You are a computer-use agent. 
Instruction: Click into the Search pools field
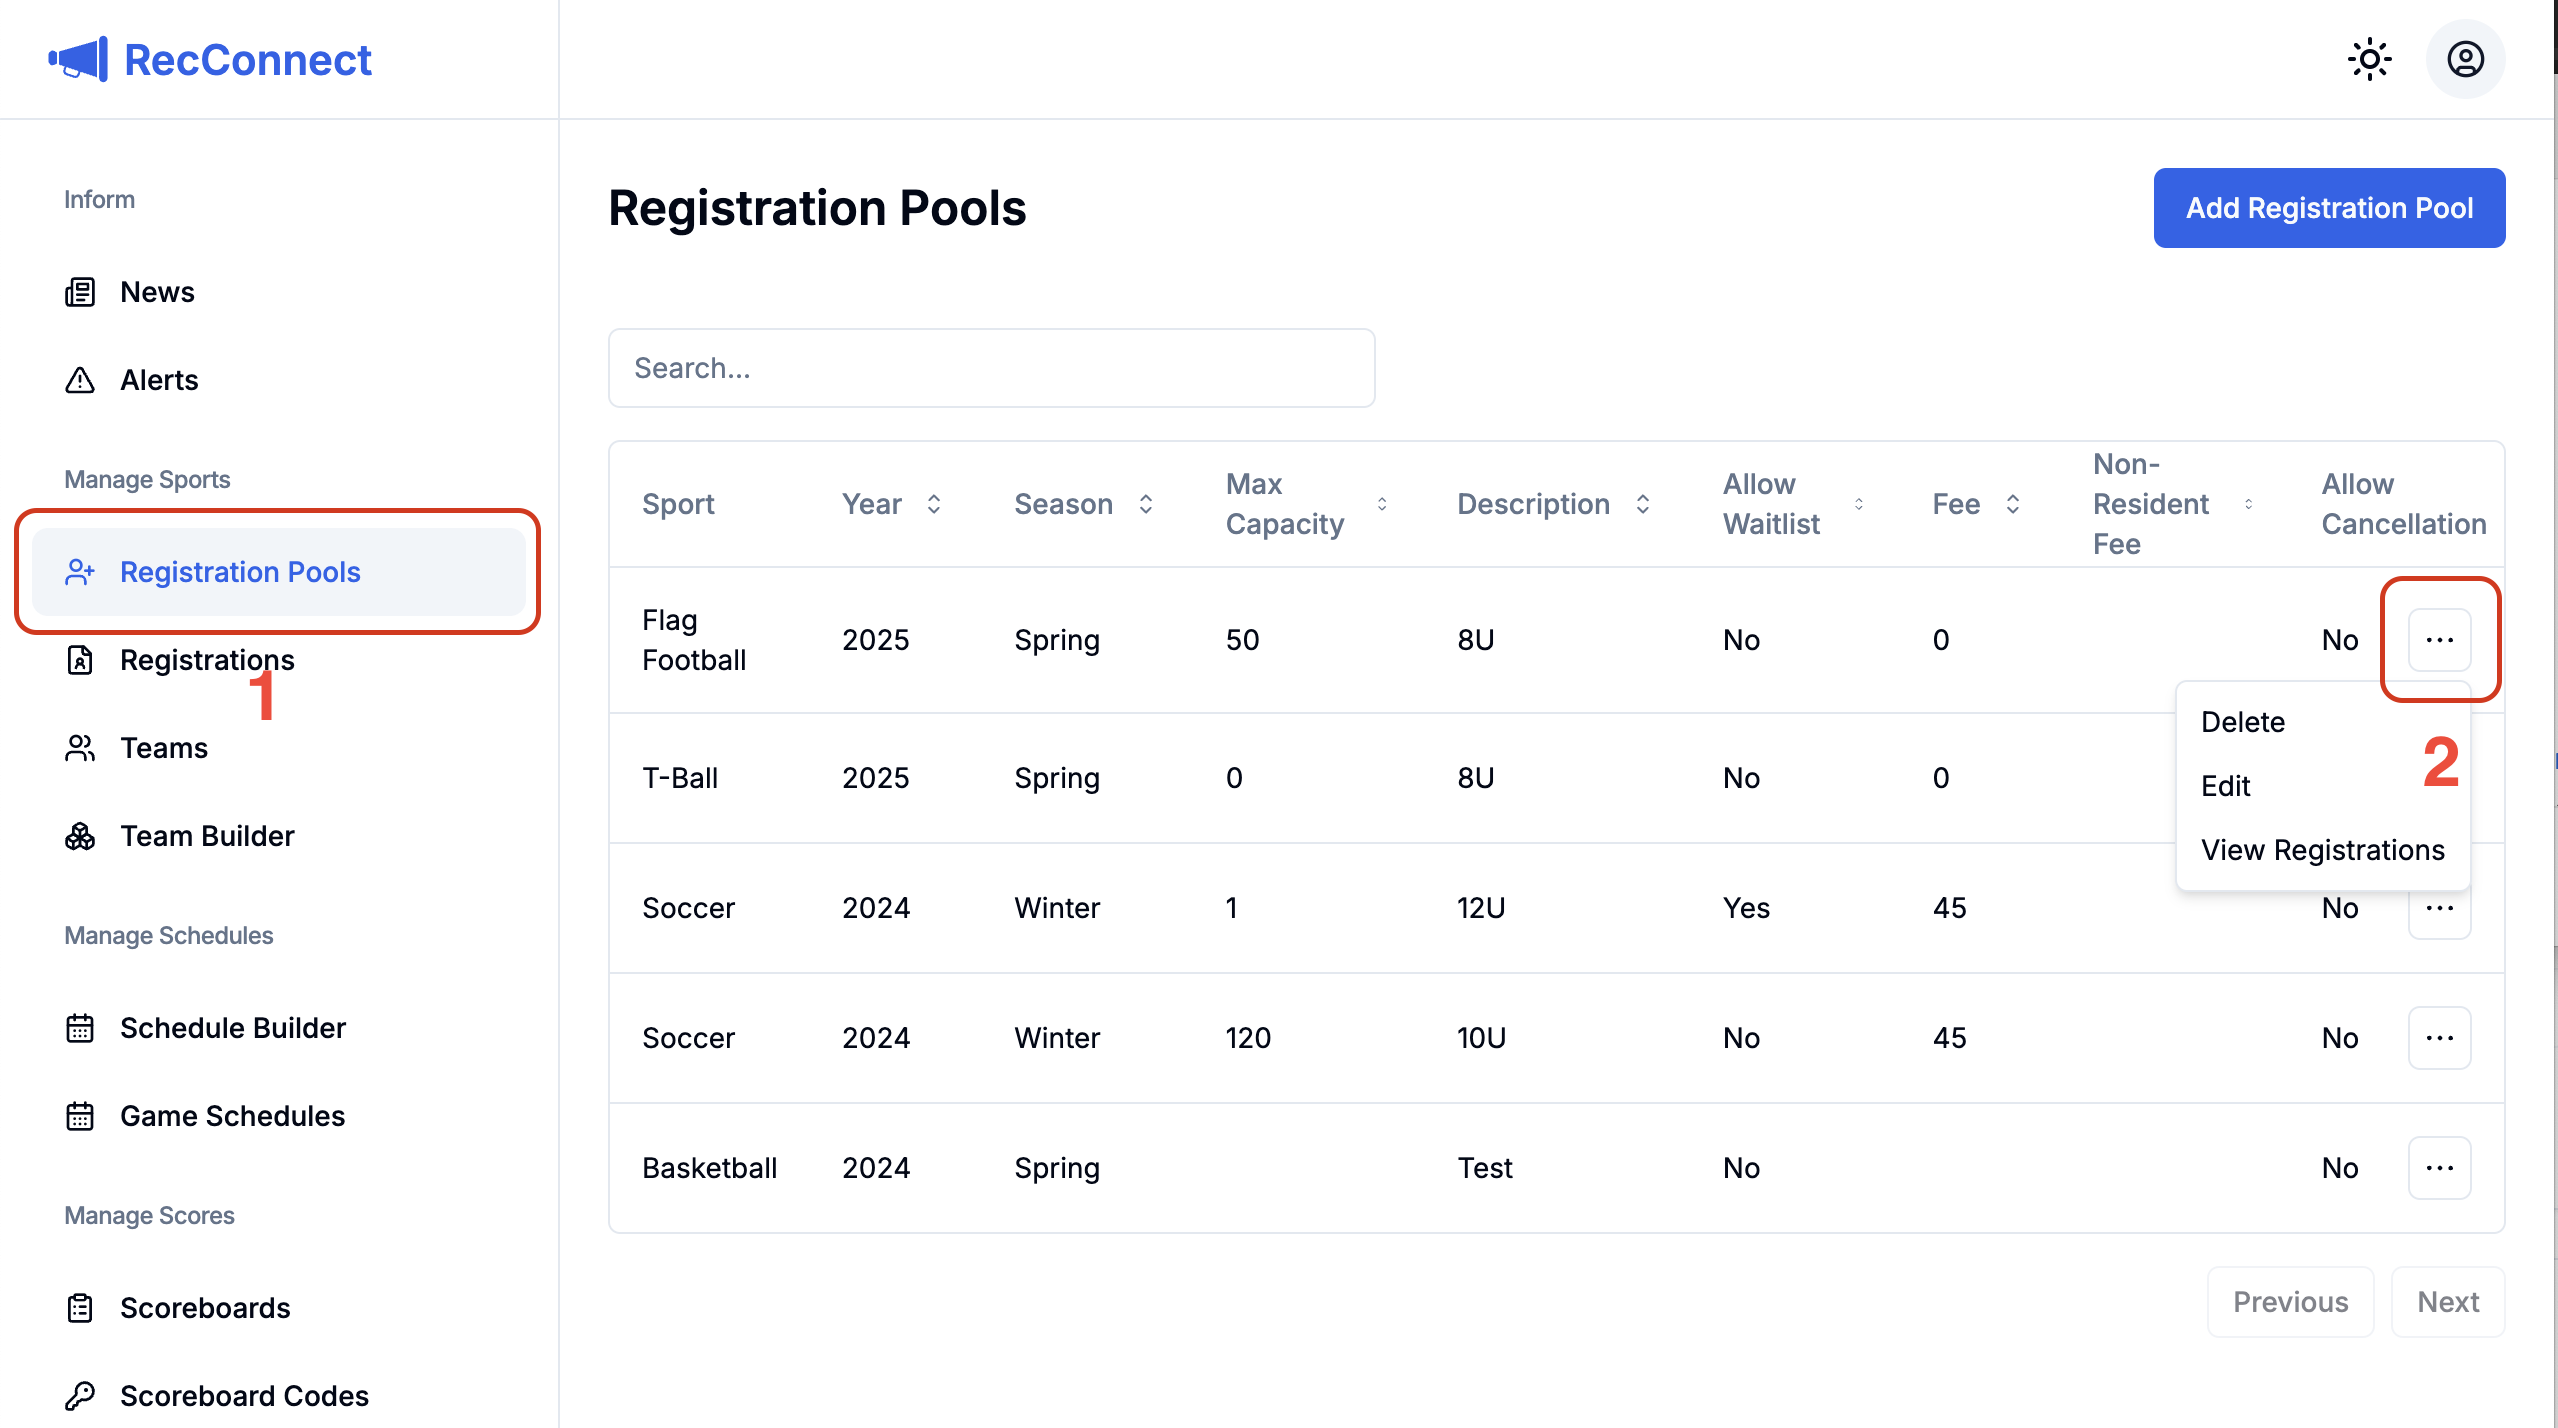pyautogui.click(x=991, y=368)
